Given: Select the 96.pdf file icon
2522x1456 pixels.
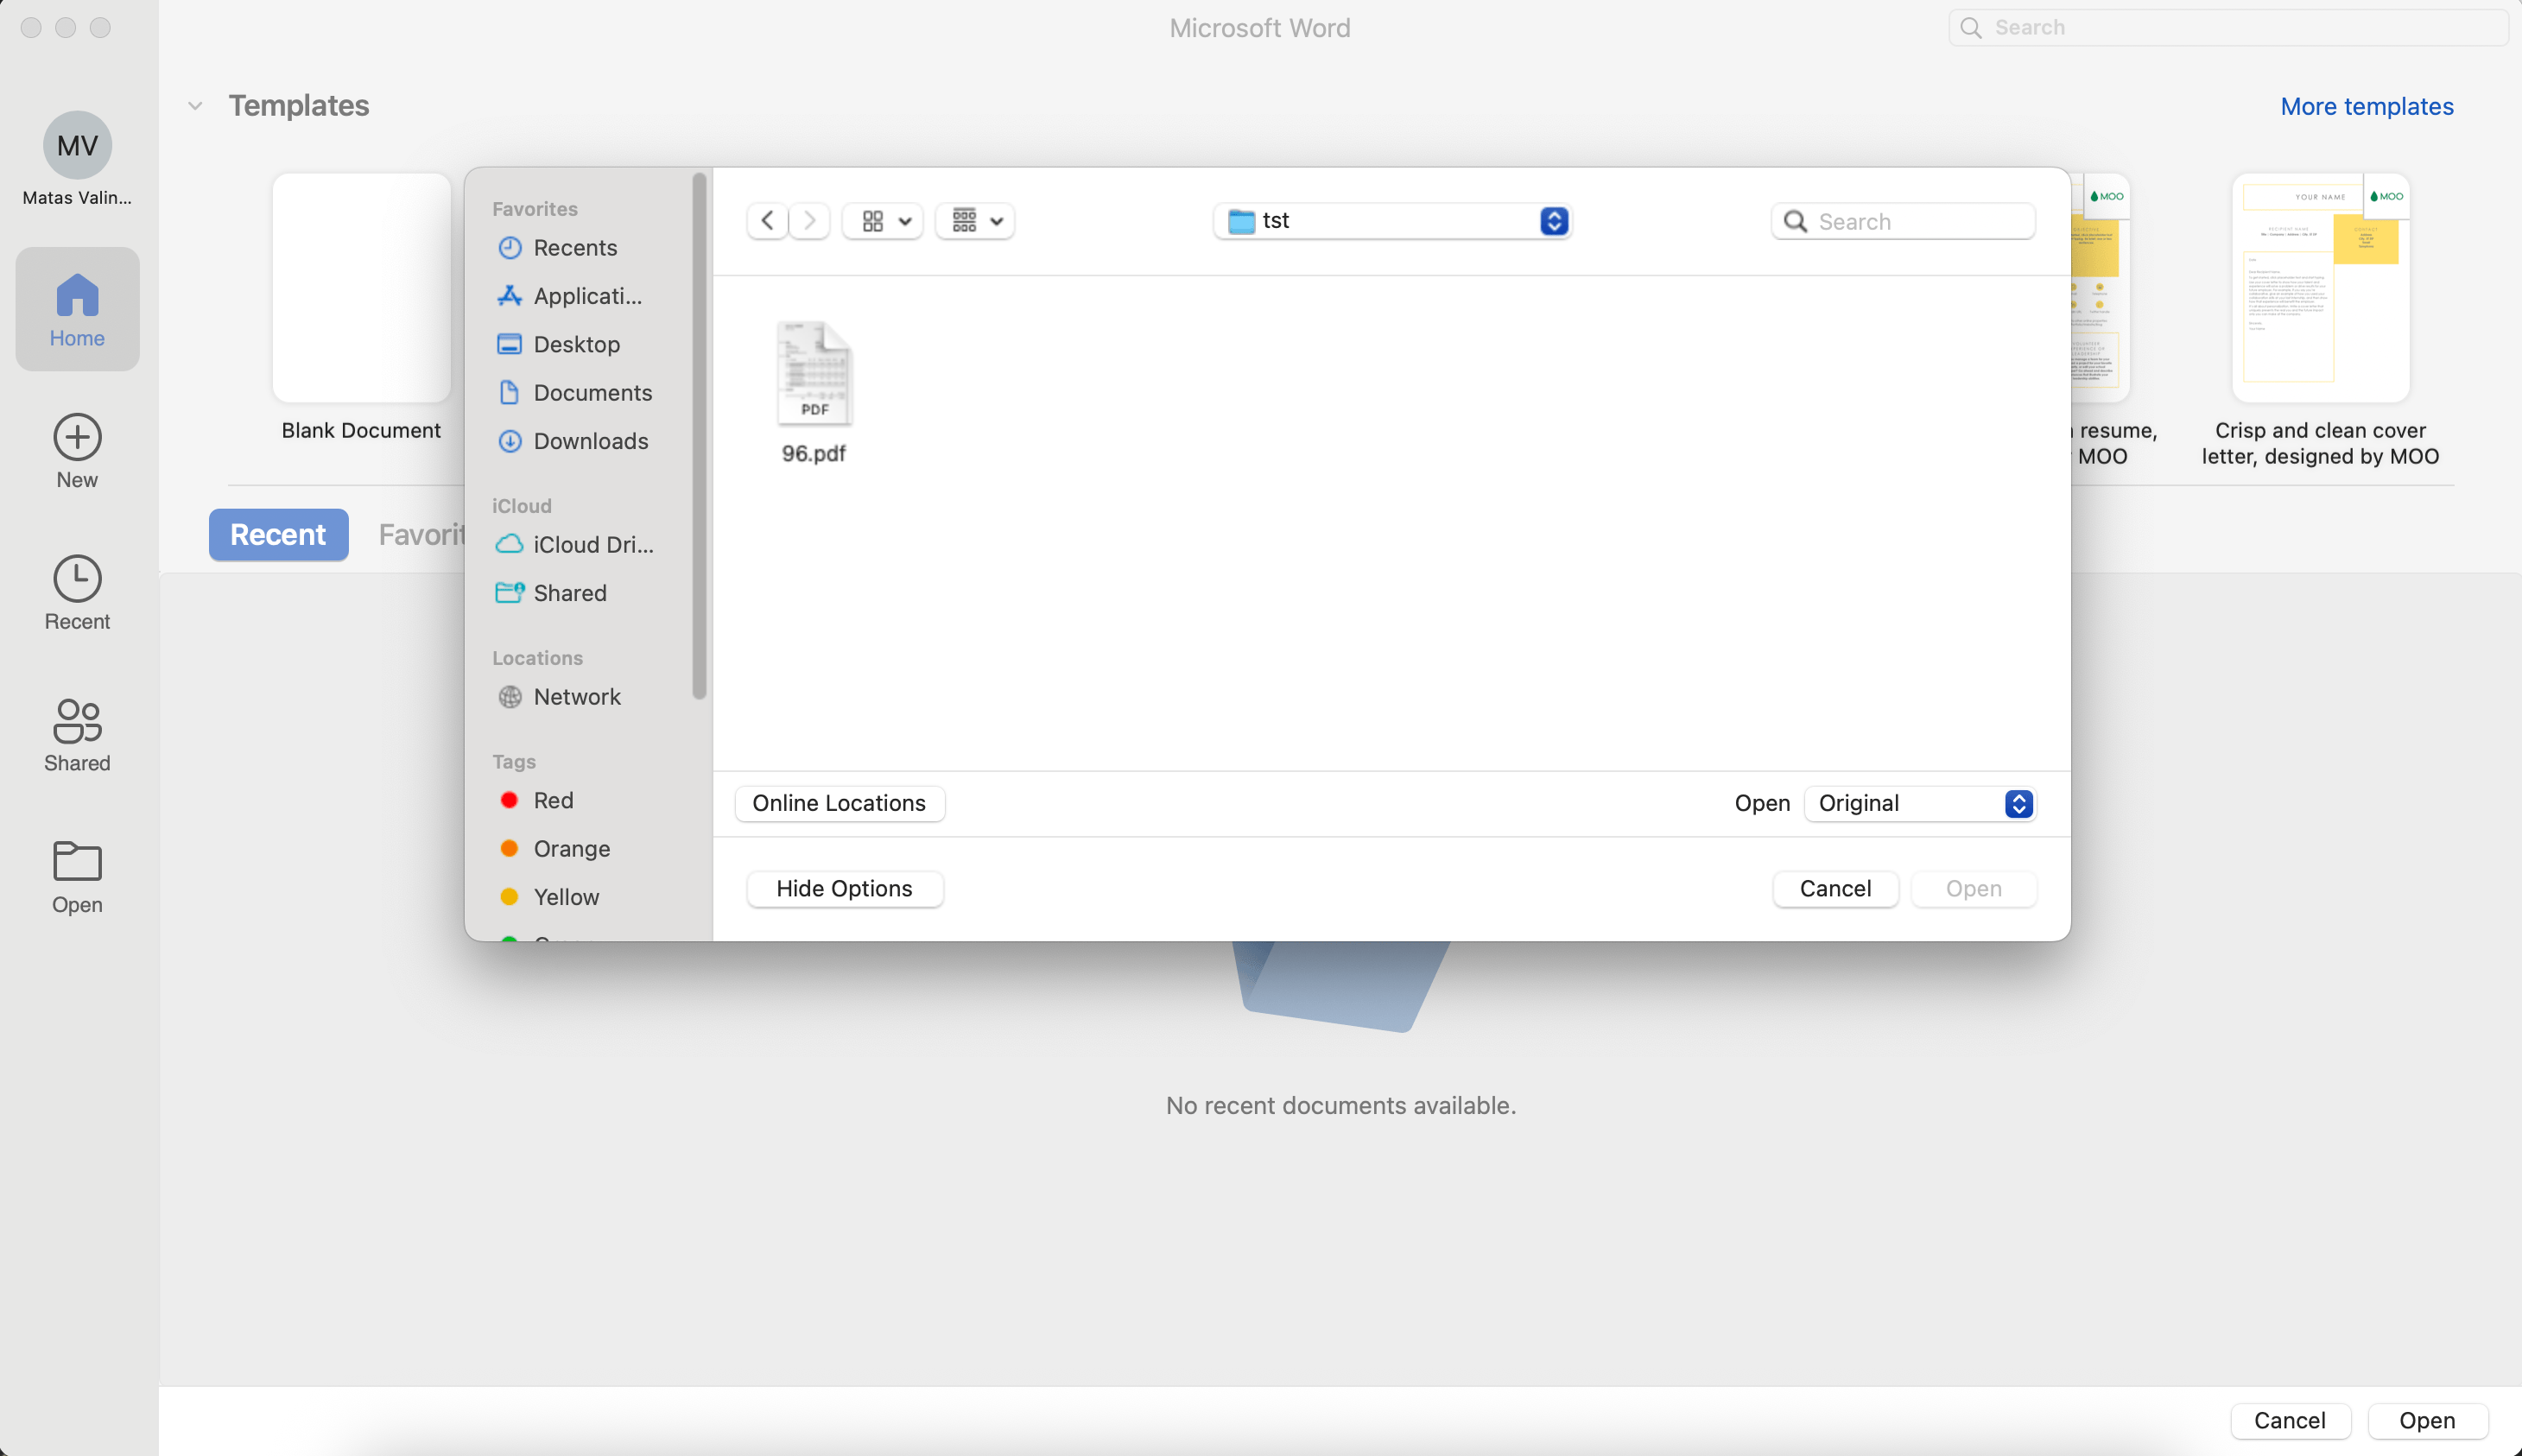Looking at the screenshot, I should click(x=814, y=374).
